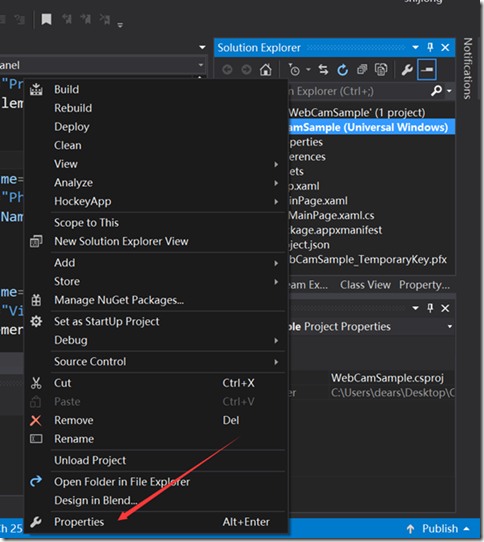This screenshot has height=542, width=484.
Task: Select Scope to This
Action: [86, 223]
